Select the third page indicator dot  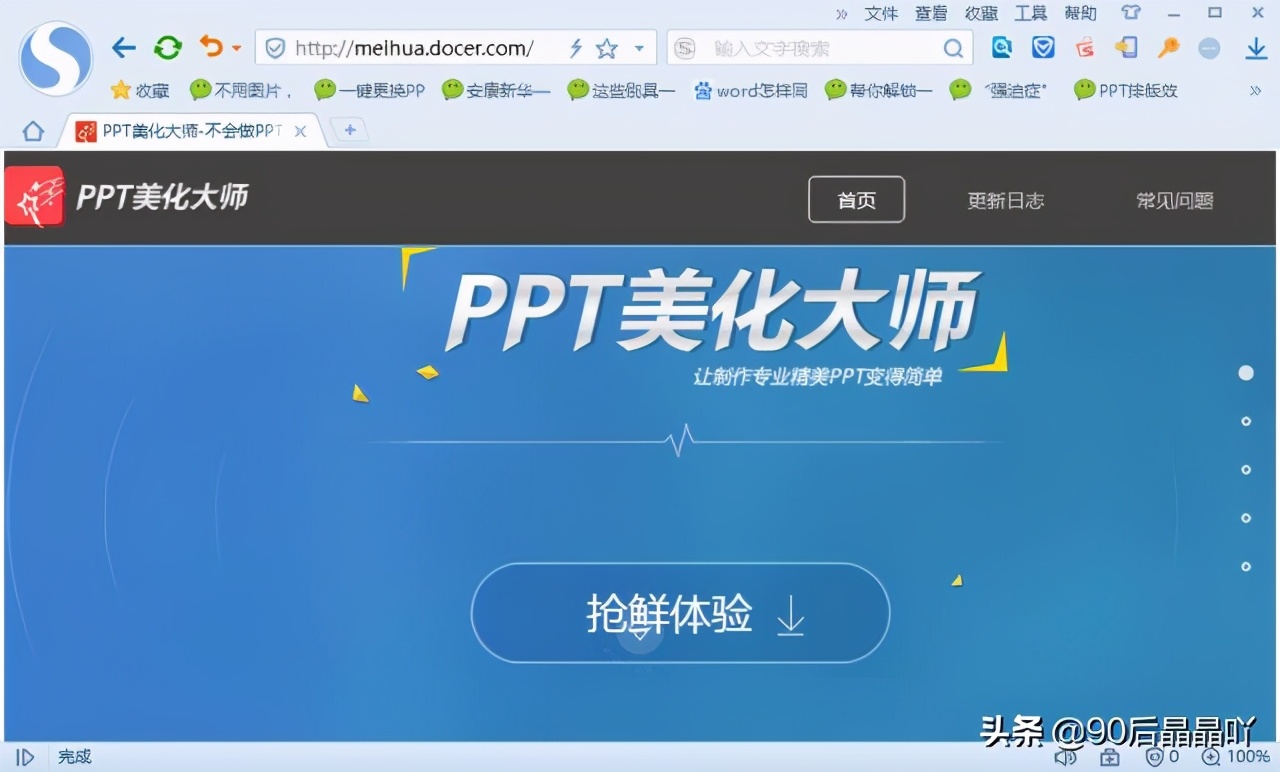[x=1246, y=469]
